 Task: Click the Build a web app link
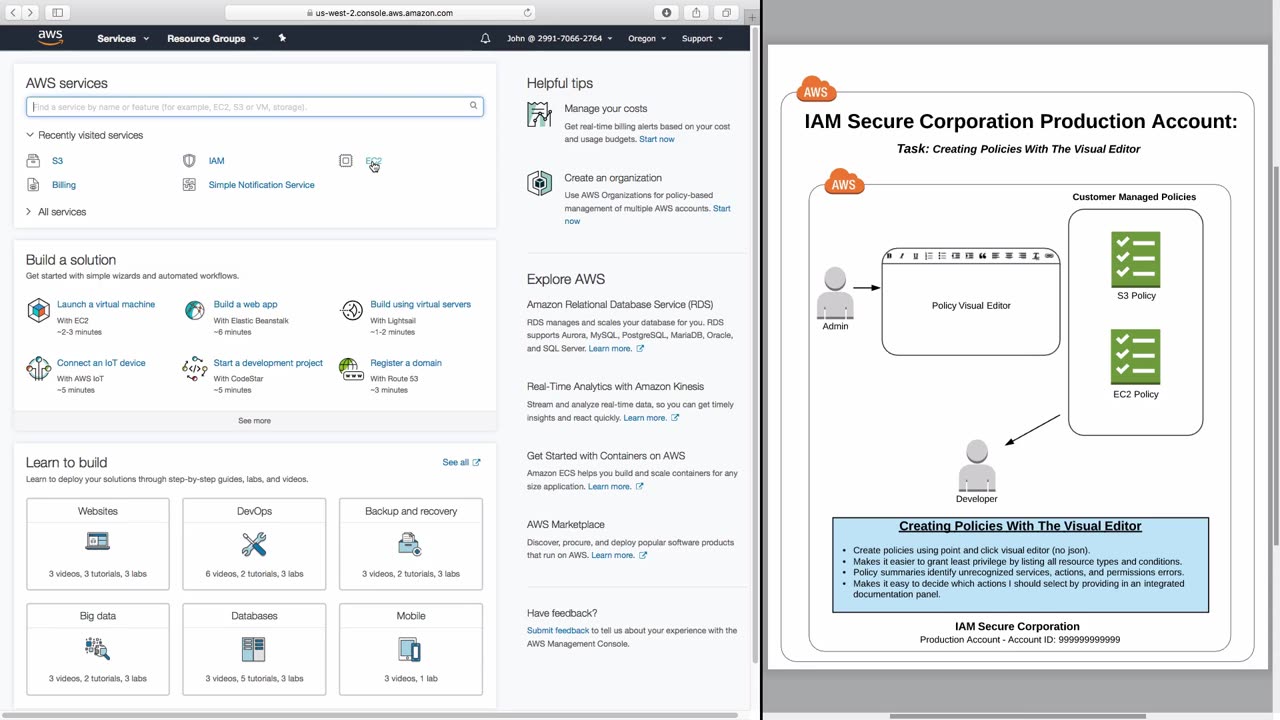[245, 304]
